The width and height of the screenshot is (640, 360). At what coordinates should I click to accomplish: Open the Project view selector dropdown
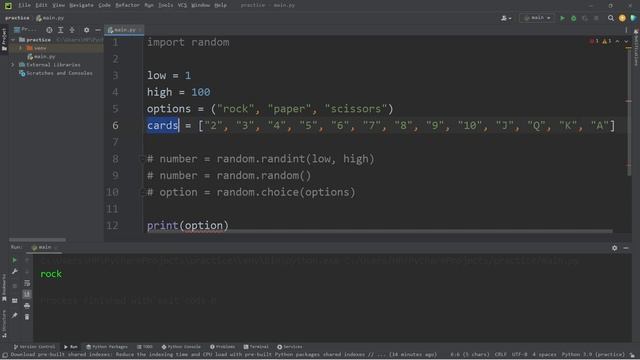(26, 30)
